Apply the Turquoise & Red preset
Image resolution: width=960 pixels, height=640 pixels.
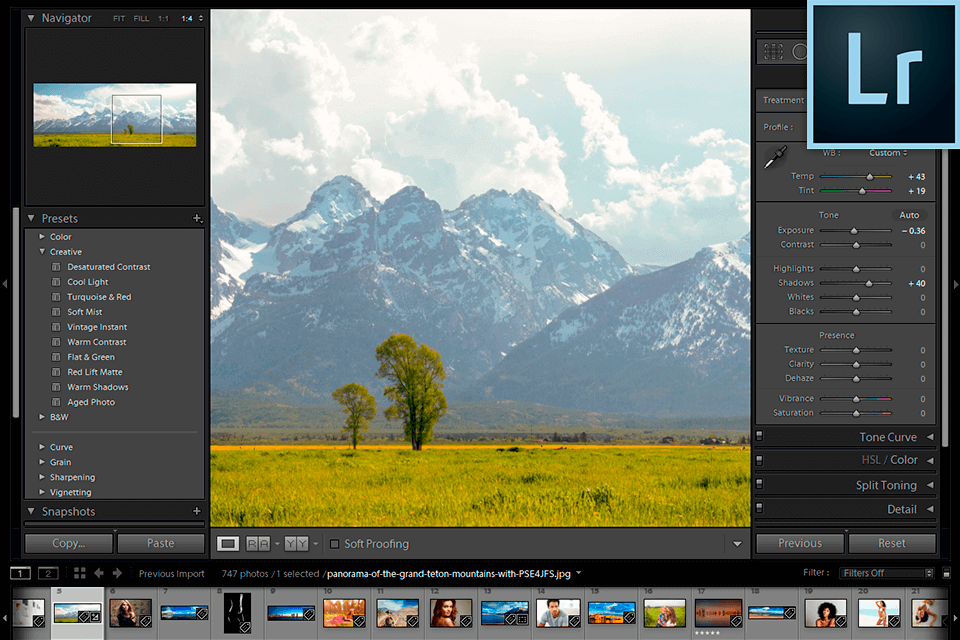tap(99, 297)
